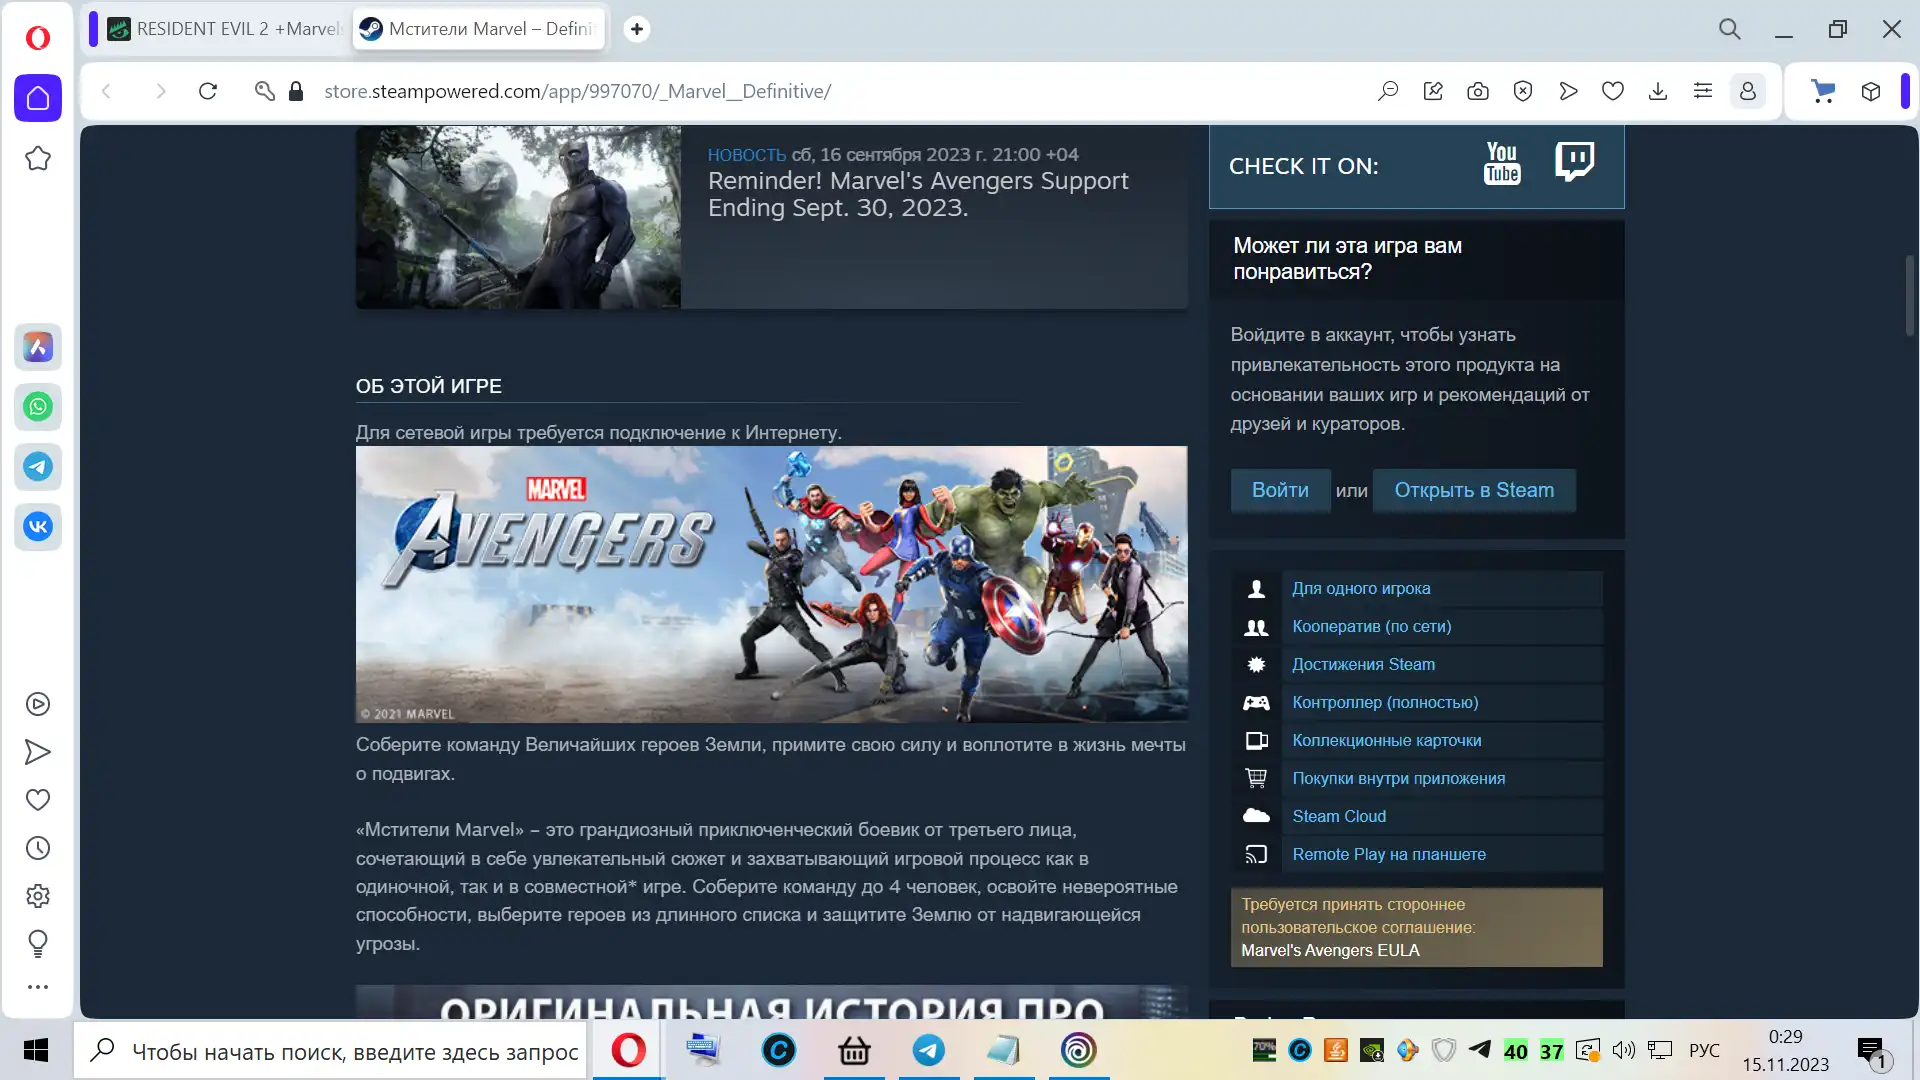Image resolution: width=1920 pixels, height=1080 pixels.
Task: Open the Marvel's Avengers EULA link
Action: [x=1330, y=950]
